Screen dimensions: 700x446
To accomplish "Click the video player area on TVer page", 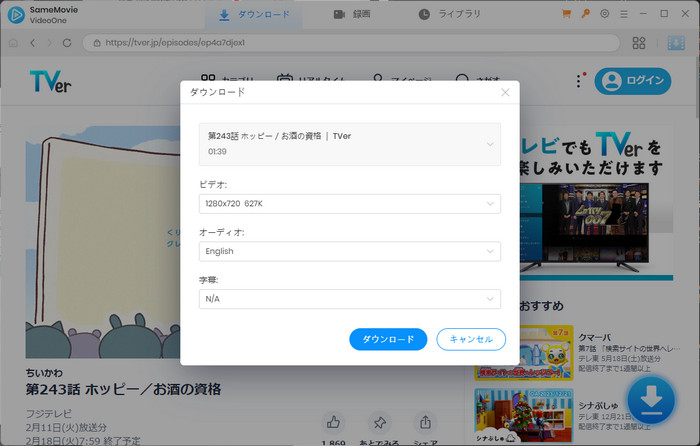I will (x=103, y=242).
